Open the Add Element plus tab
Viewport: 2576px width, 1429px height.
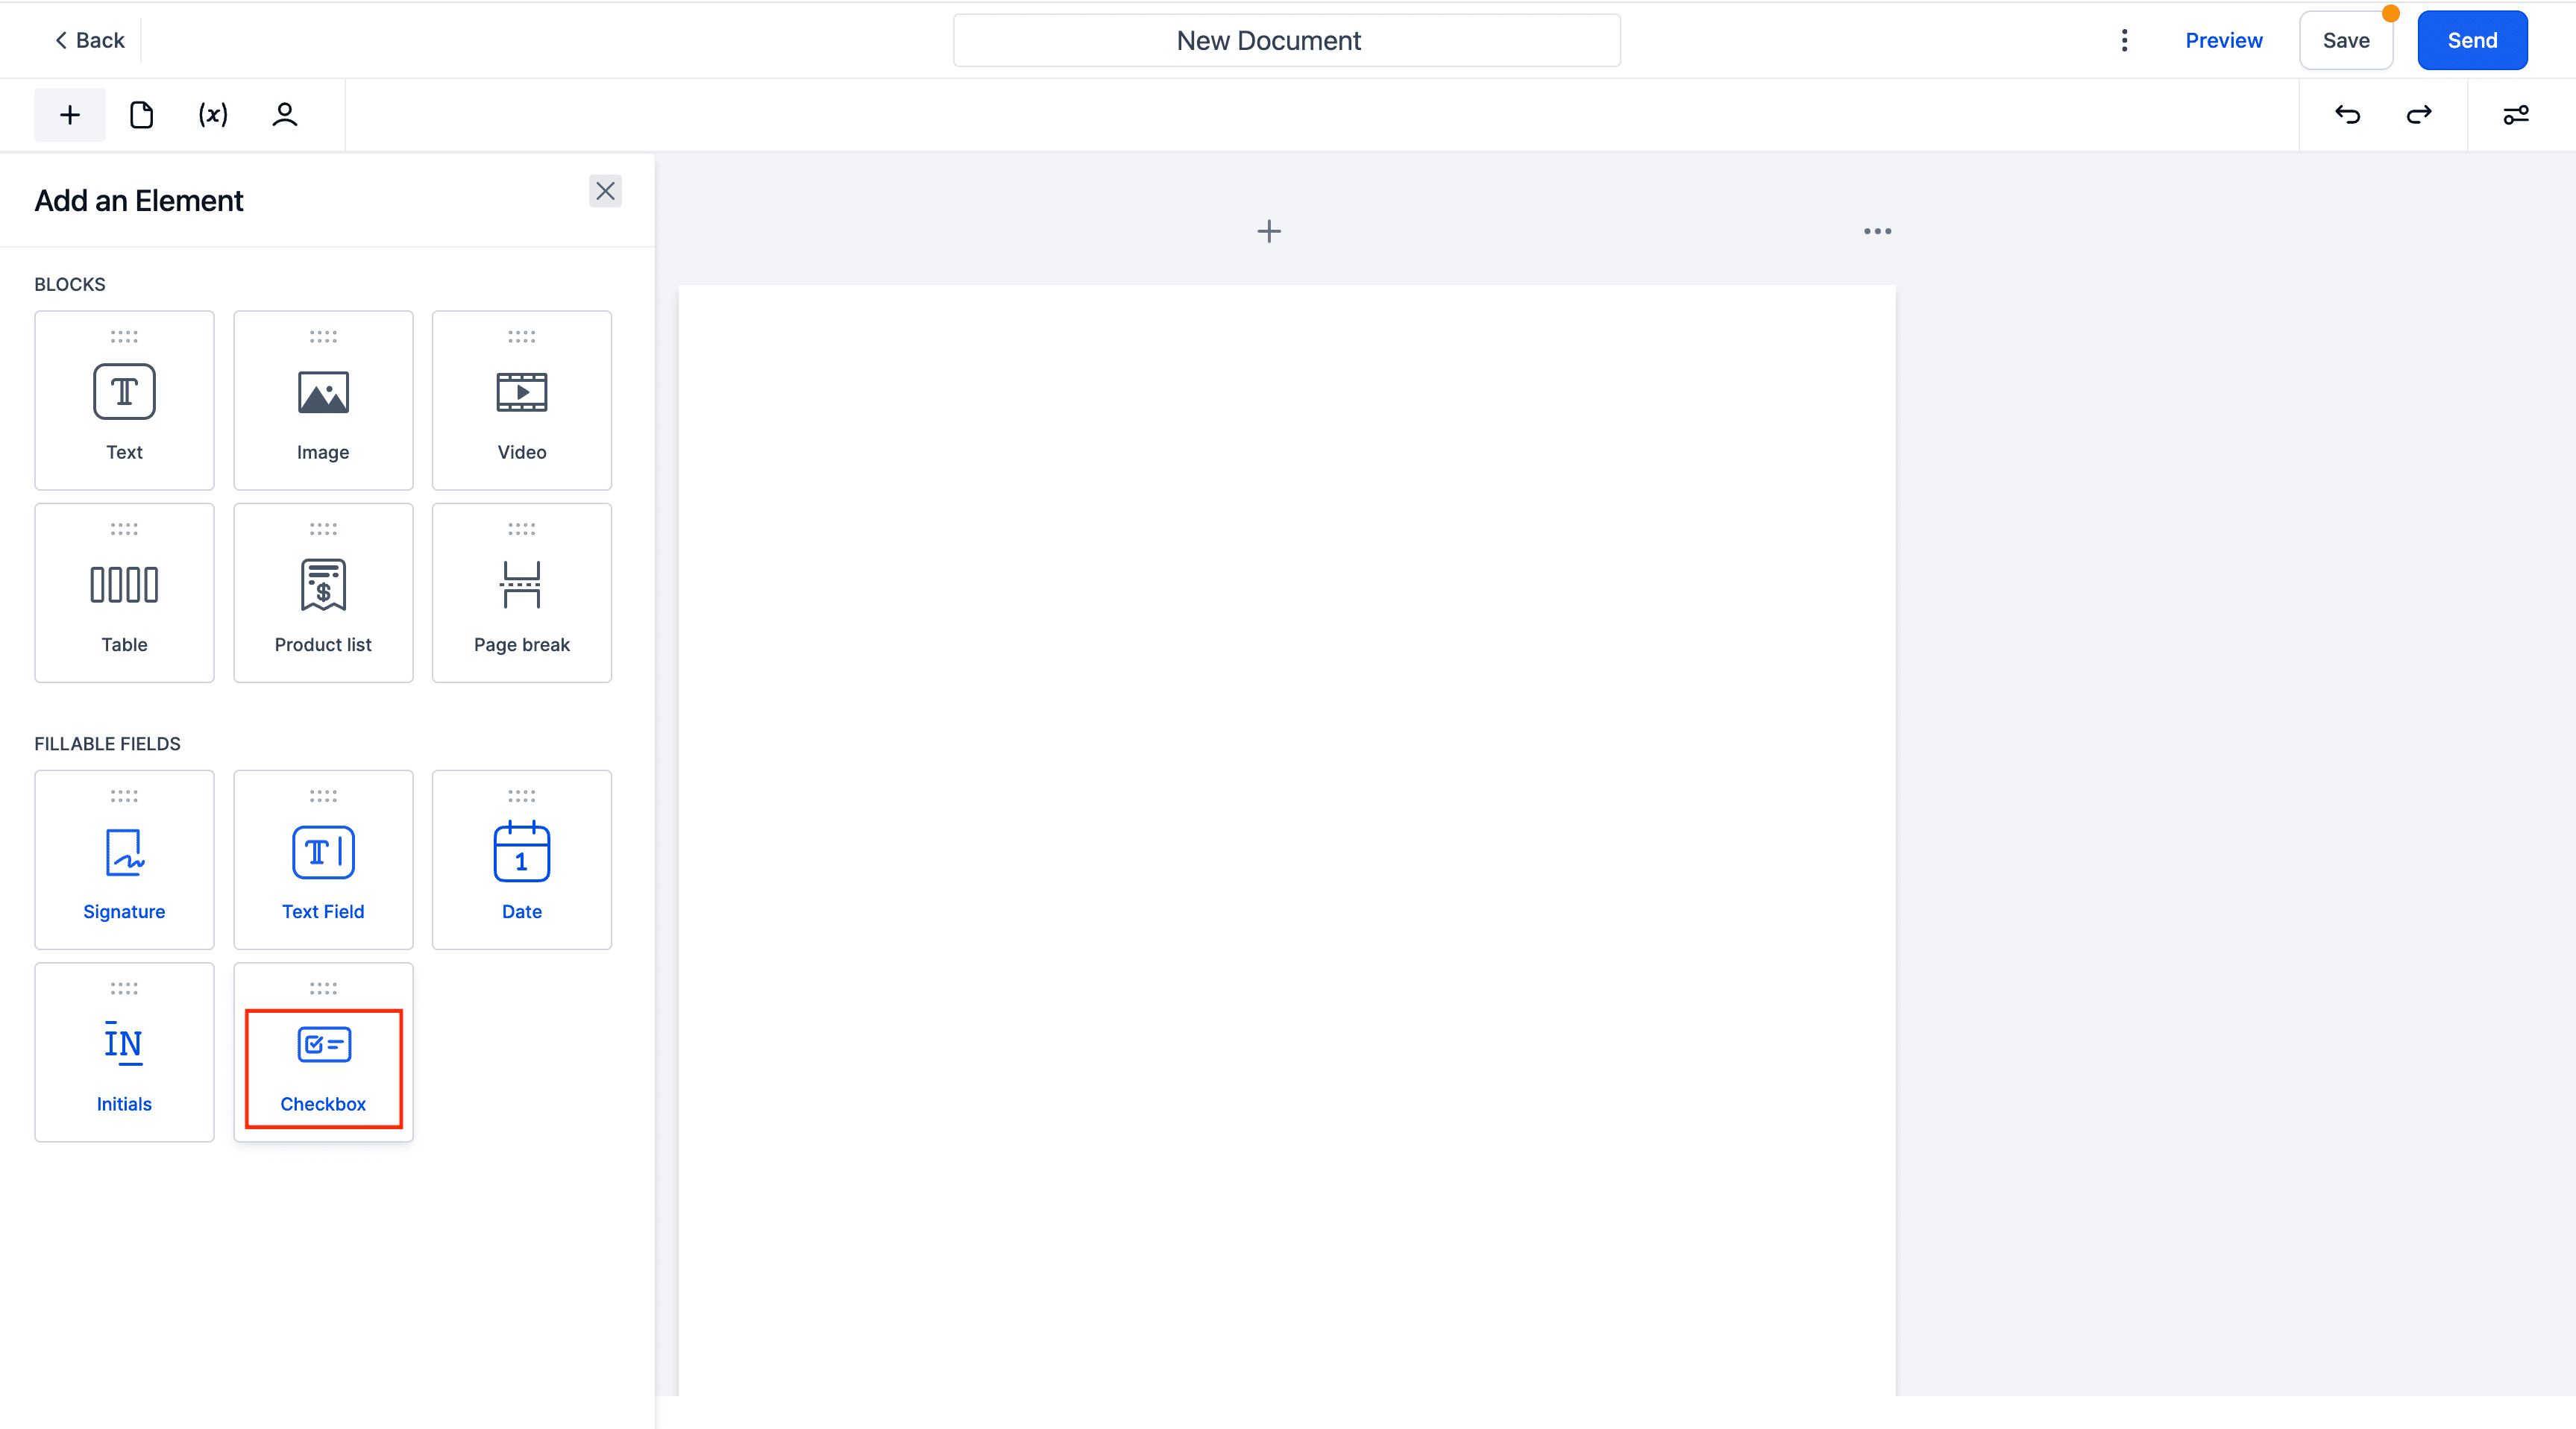[x=70, y=115]
